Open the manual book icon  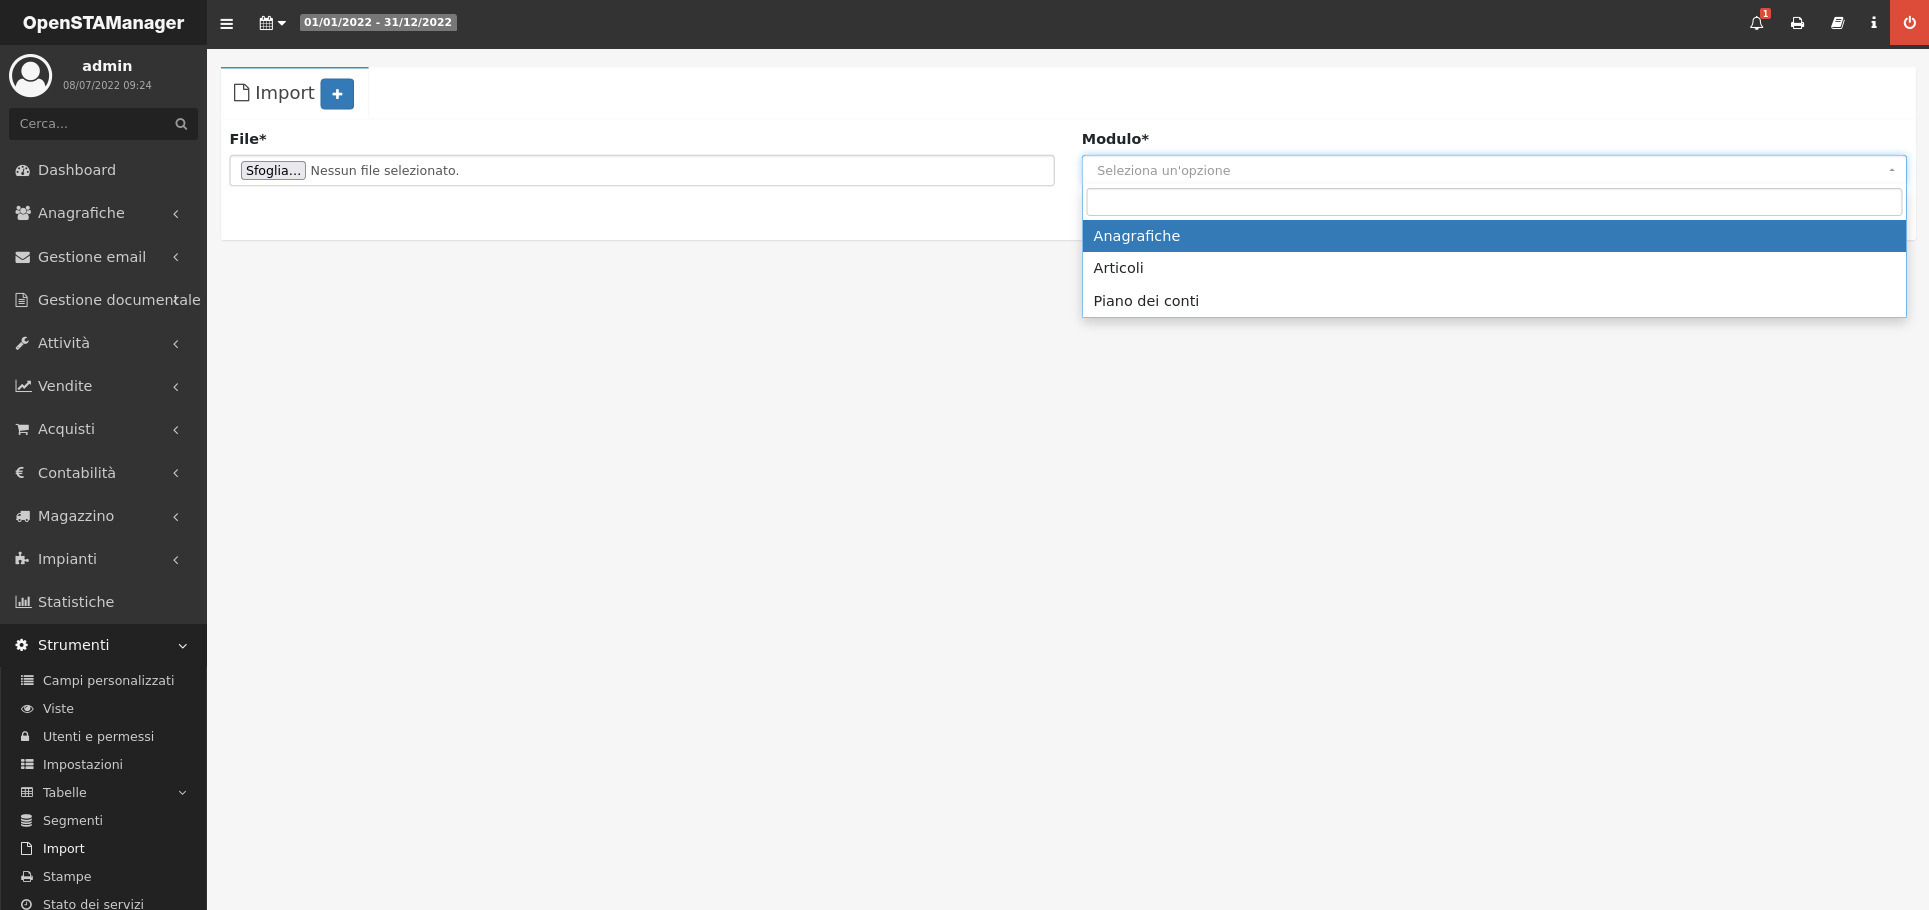1837,23
